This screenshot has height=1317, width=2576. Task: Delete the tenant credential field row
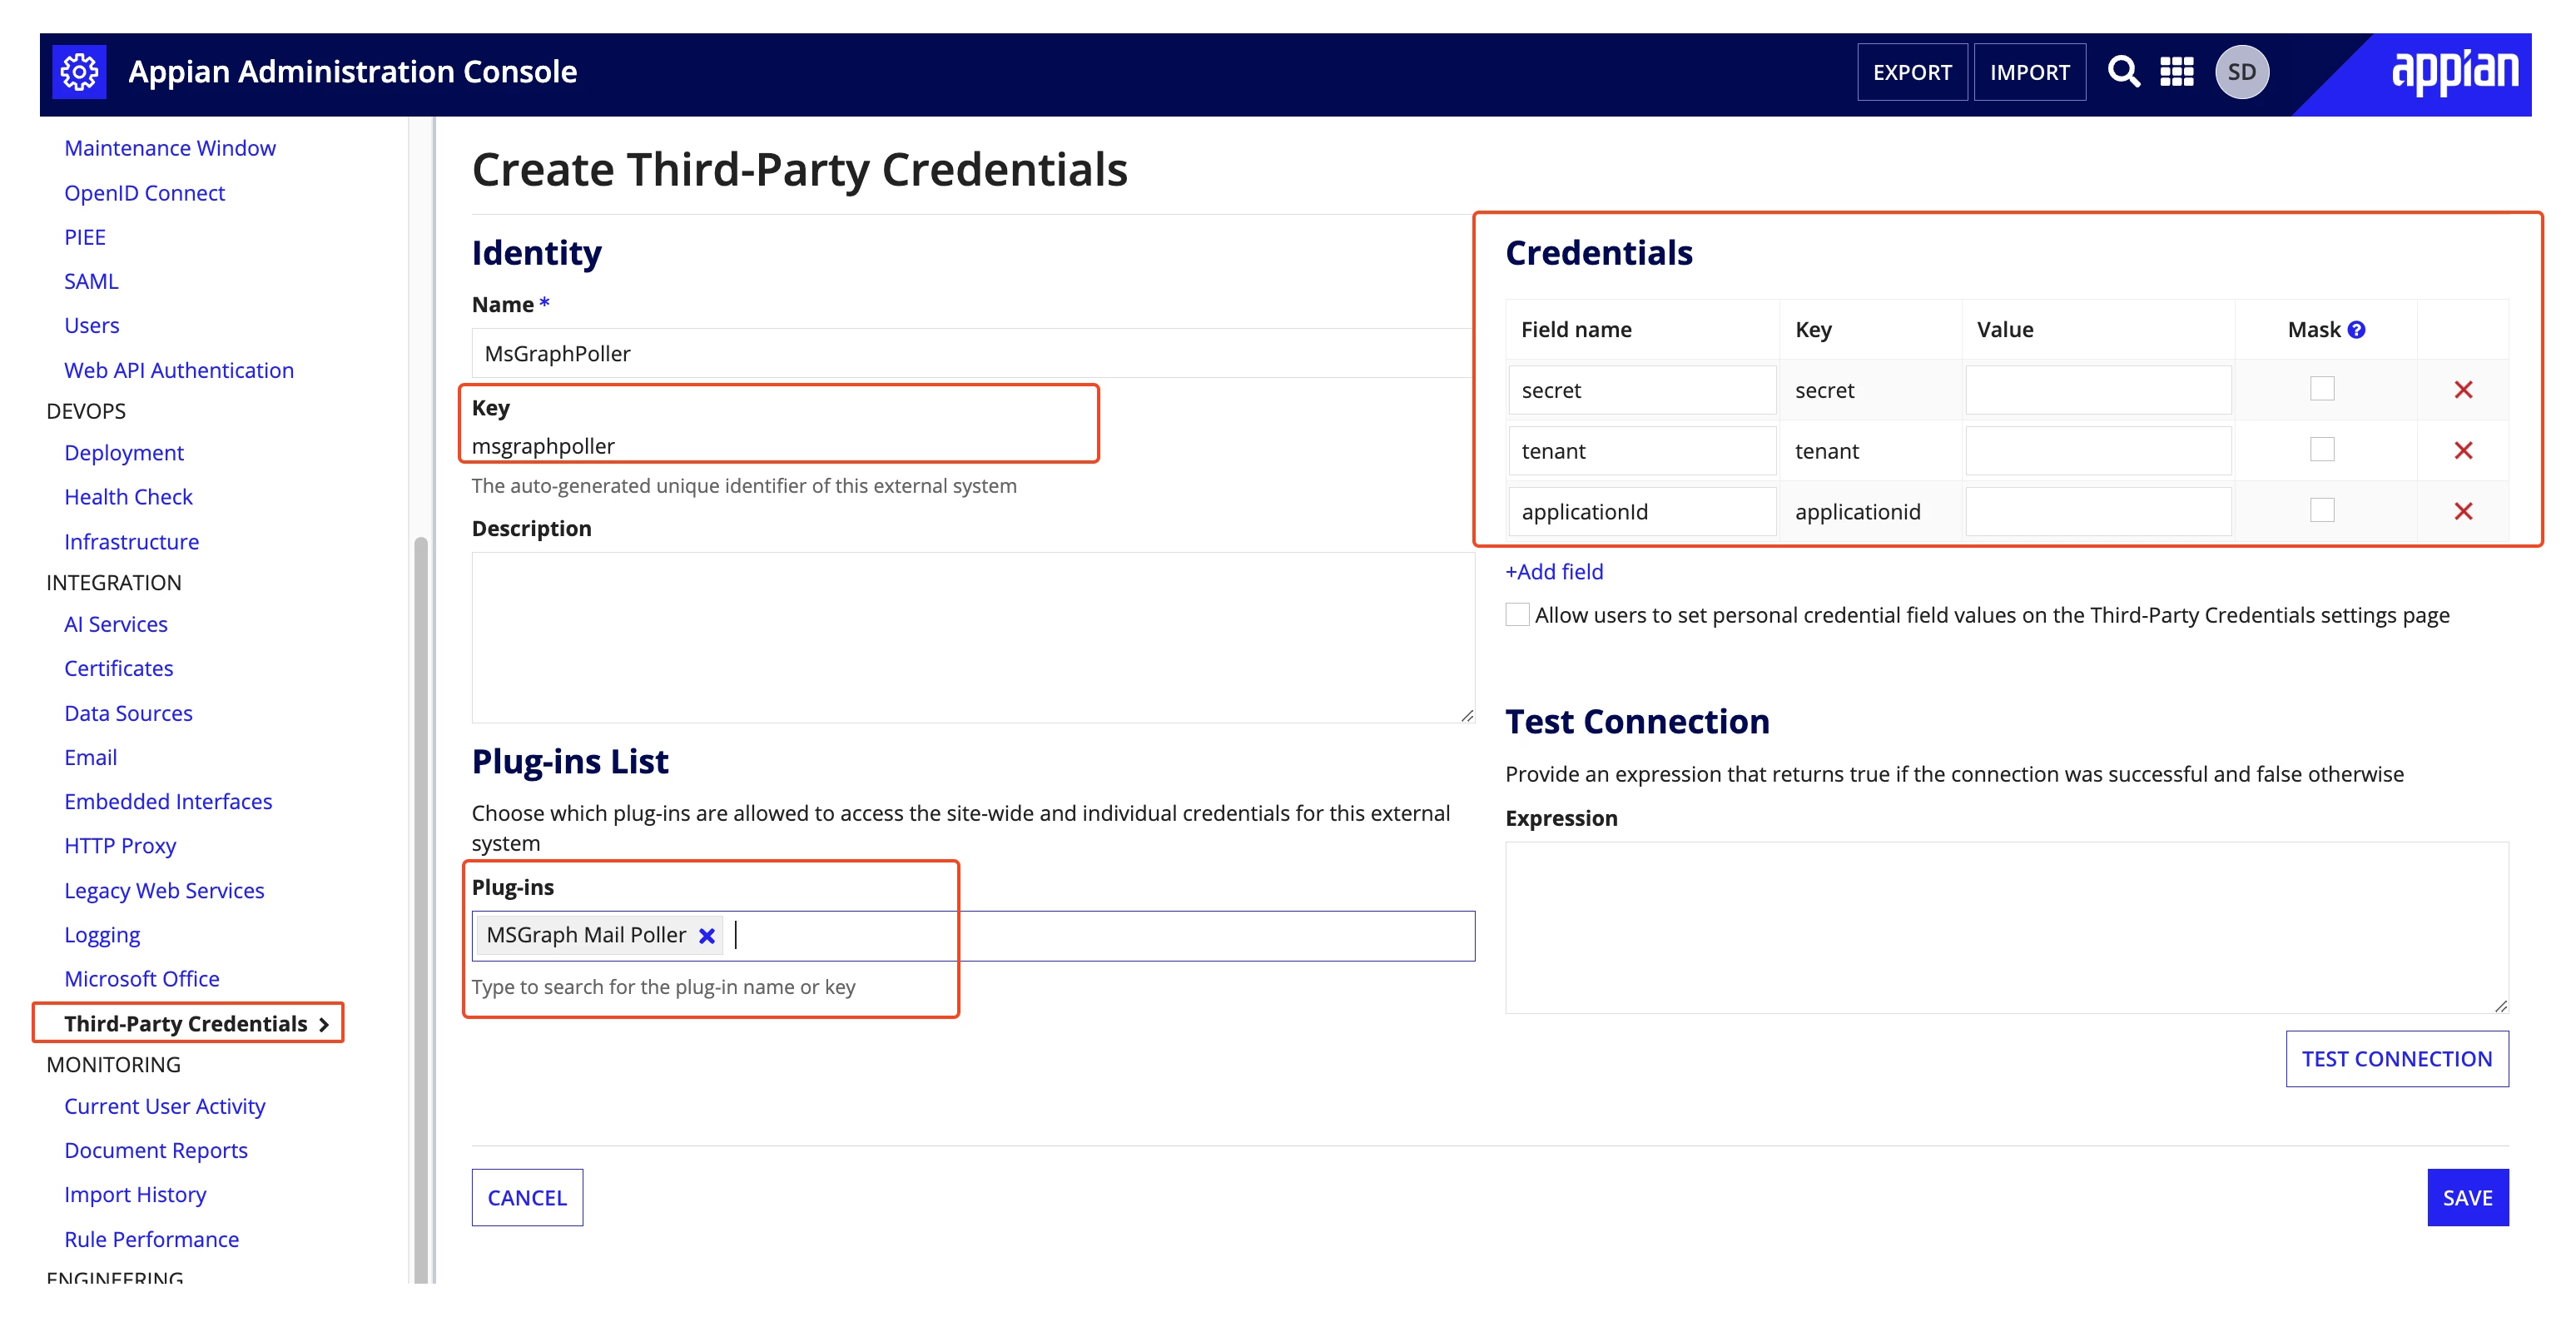click(x=2462, y=451)
